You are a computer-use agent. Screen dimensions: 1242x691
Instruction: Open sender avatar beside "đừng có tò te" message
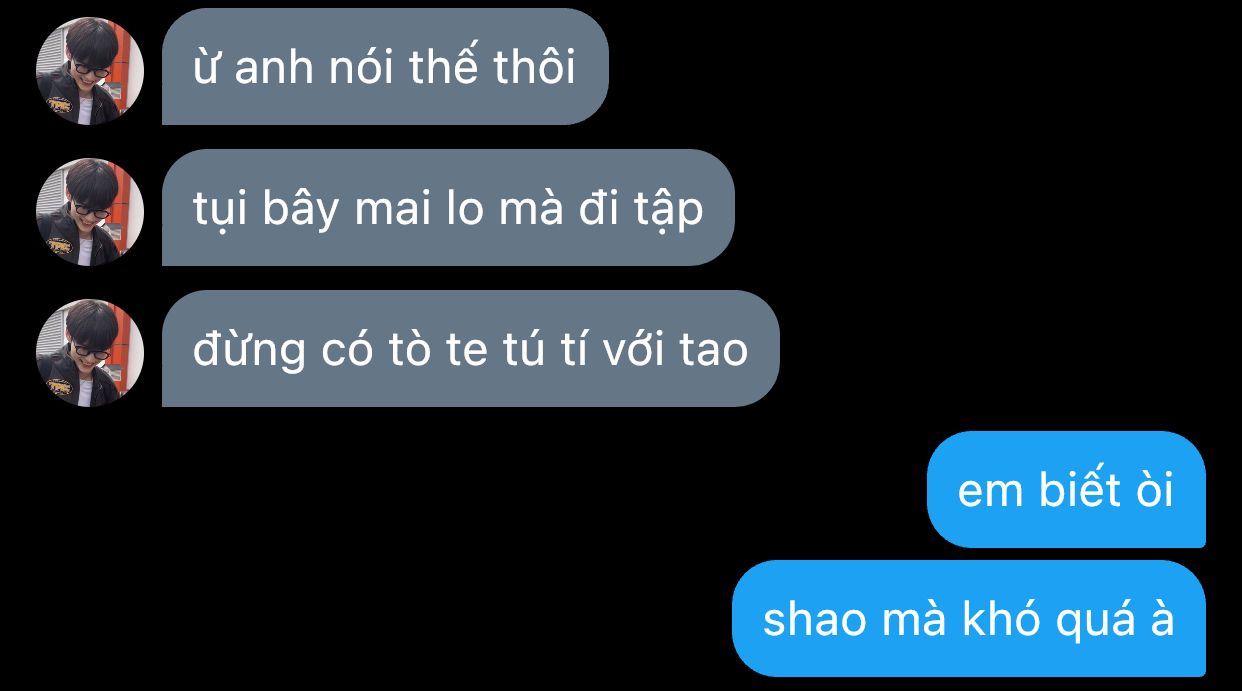coord(90,353)
